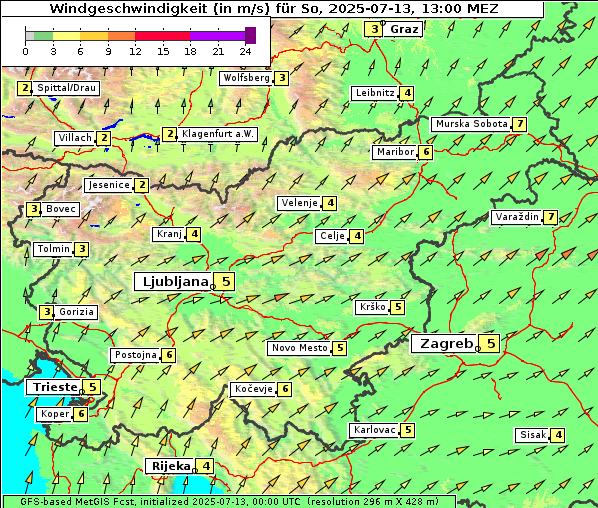Click the red 12-18 legend color band
598x508 pixels.
coord(162,36)
